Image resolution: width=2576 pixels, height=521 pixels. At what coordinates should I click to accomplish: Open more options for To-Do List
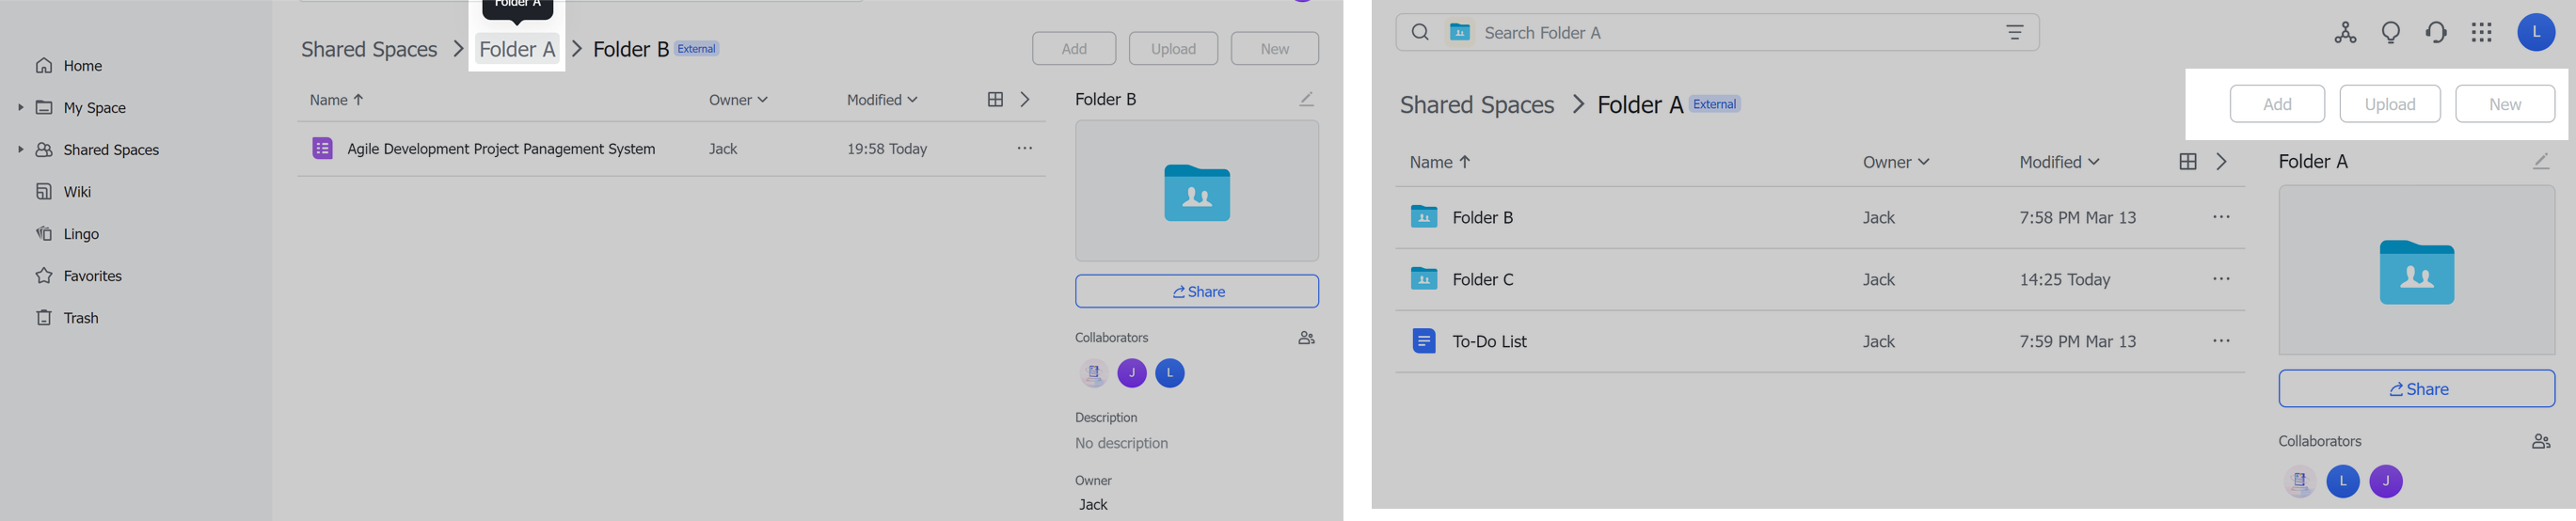2221,341
